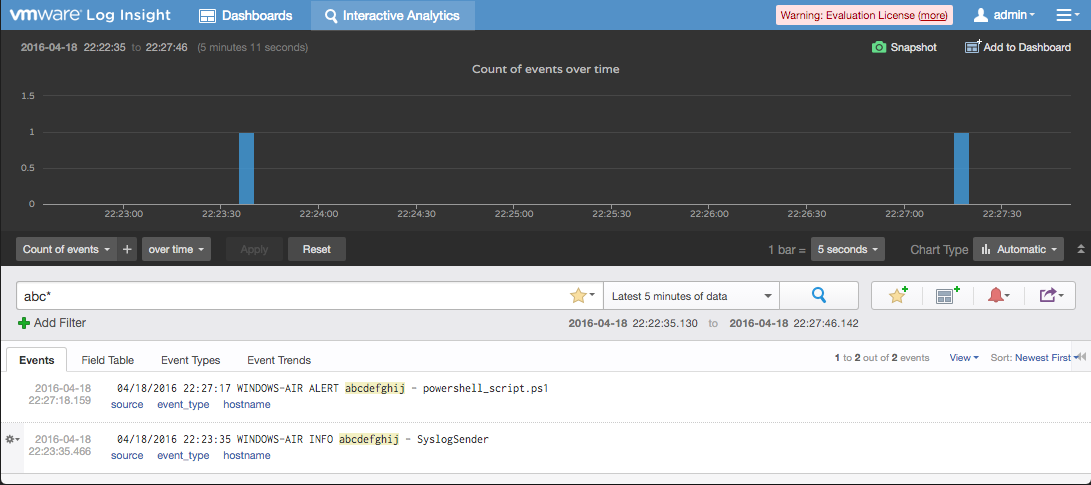Switch to the Field Table tab

[107, 360]
